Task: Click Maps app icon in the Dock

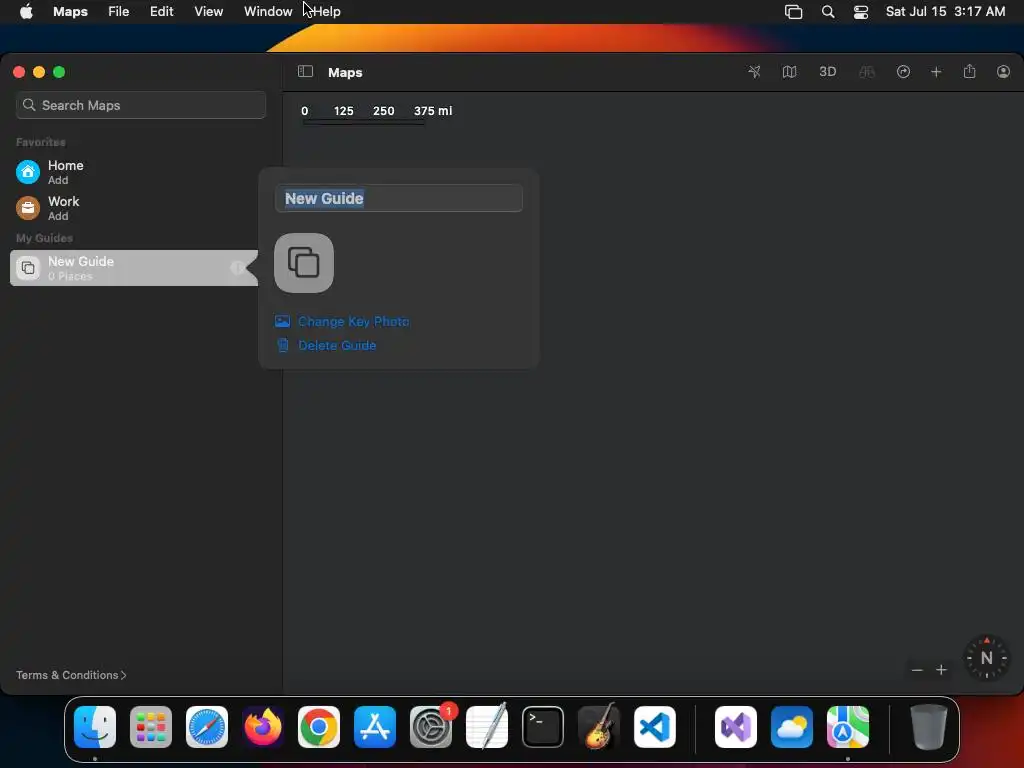Action: [848, 727]
